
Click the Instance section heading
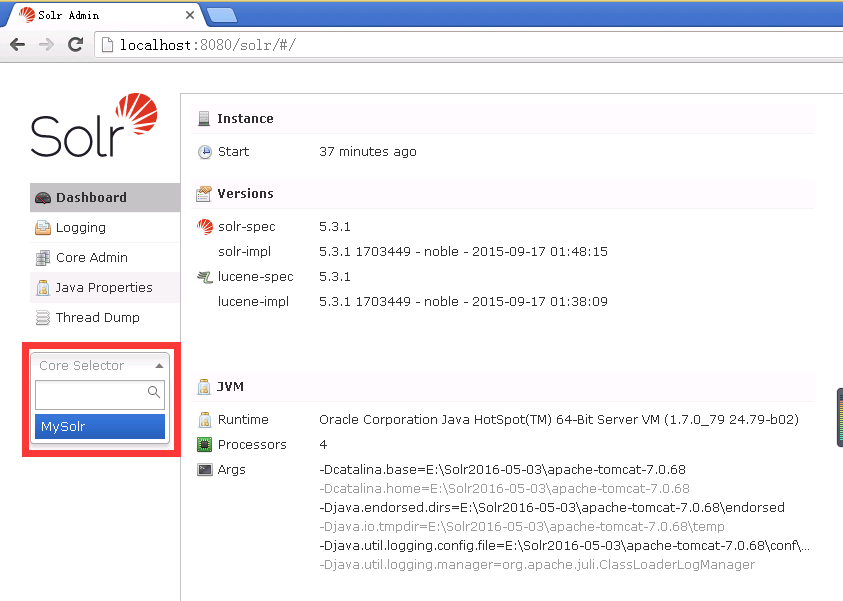tap(245, 119)
